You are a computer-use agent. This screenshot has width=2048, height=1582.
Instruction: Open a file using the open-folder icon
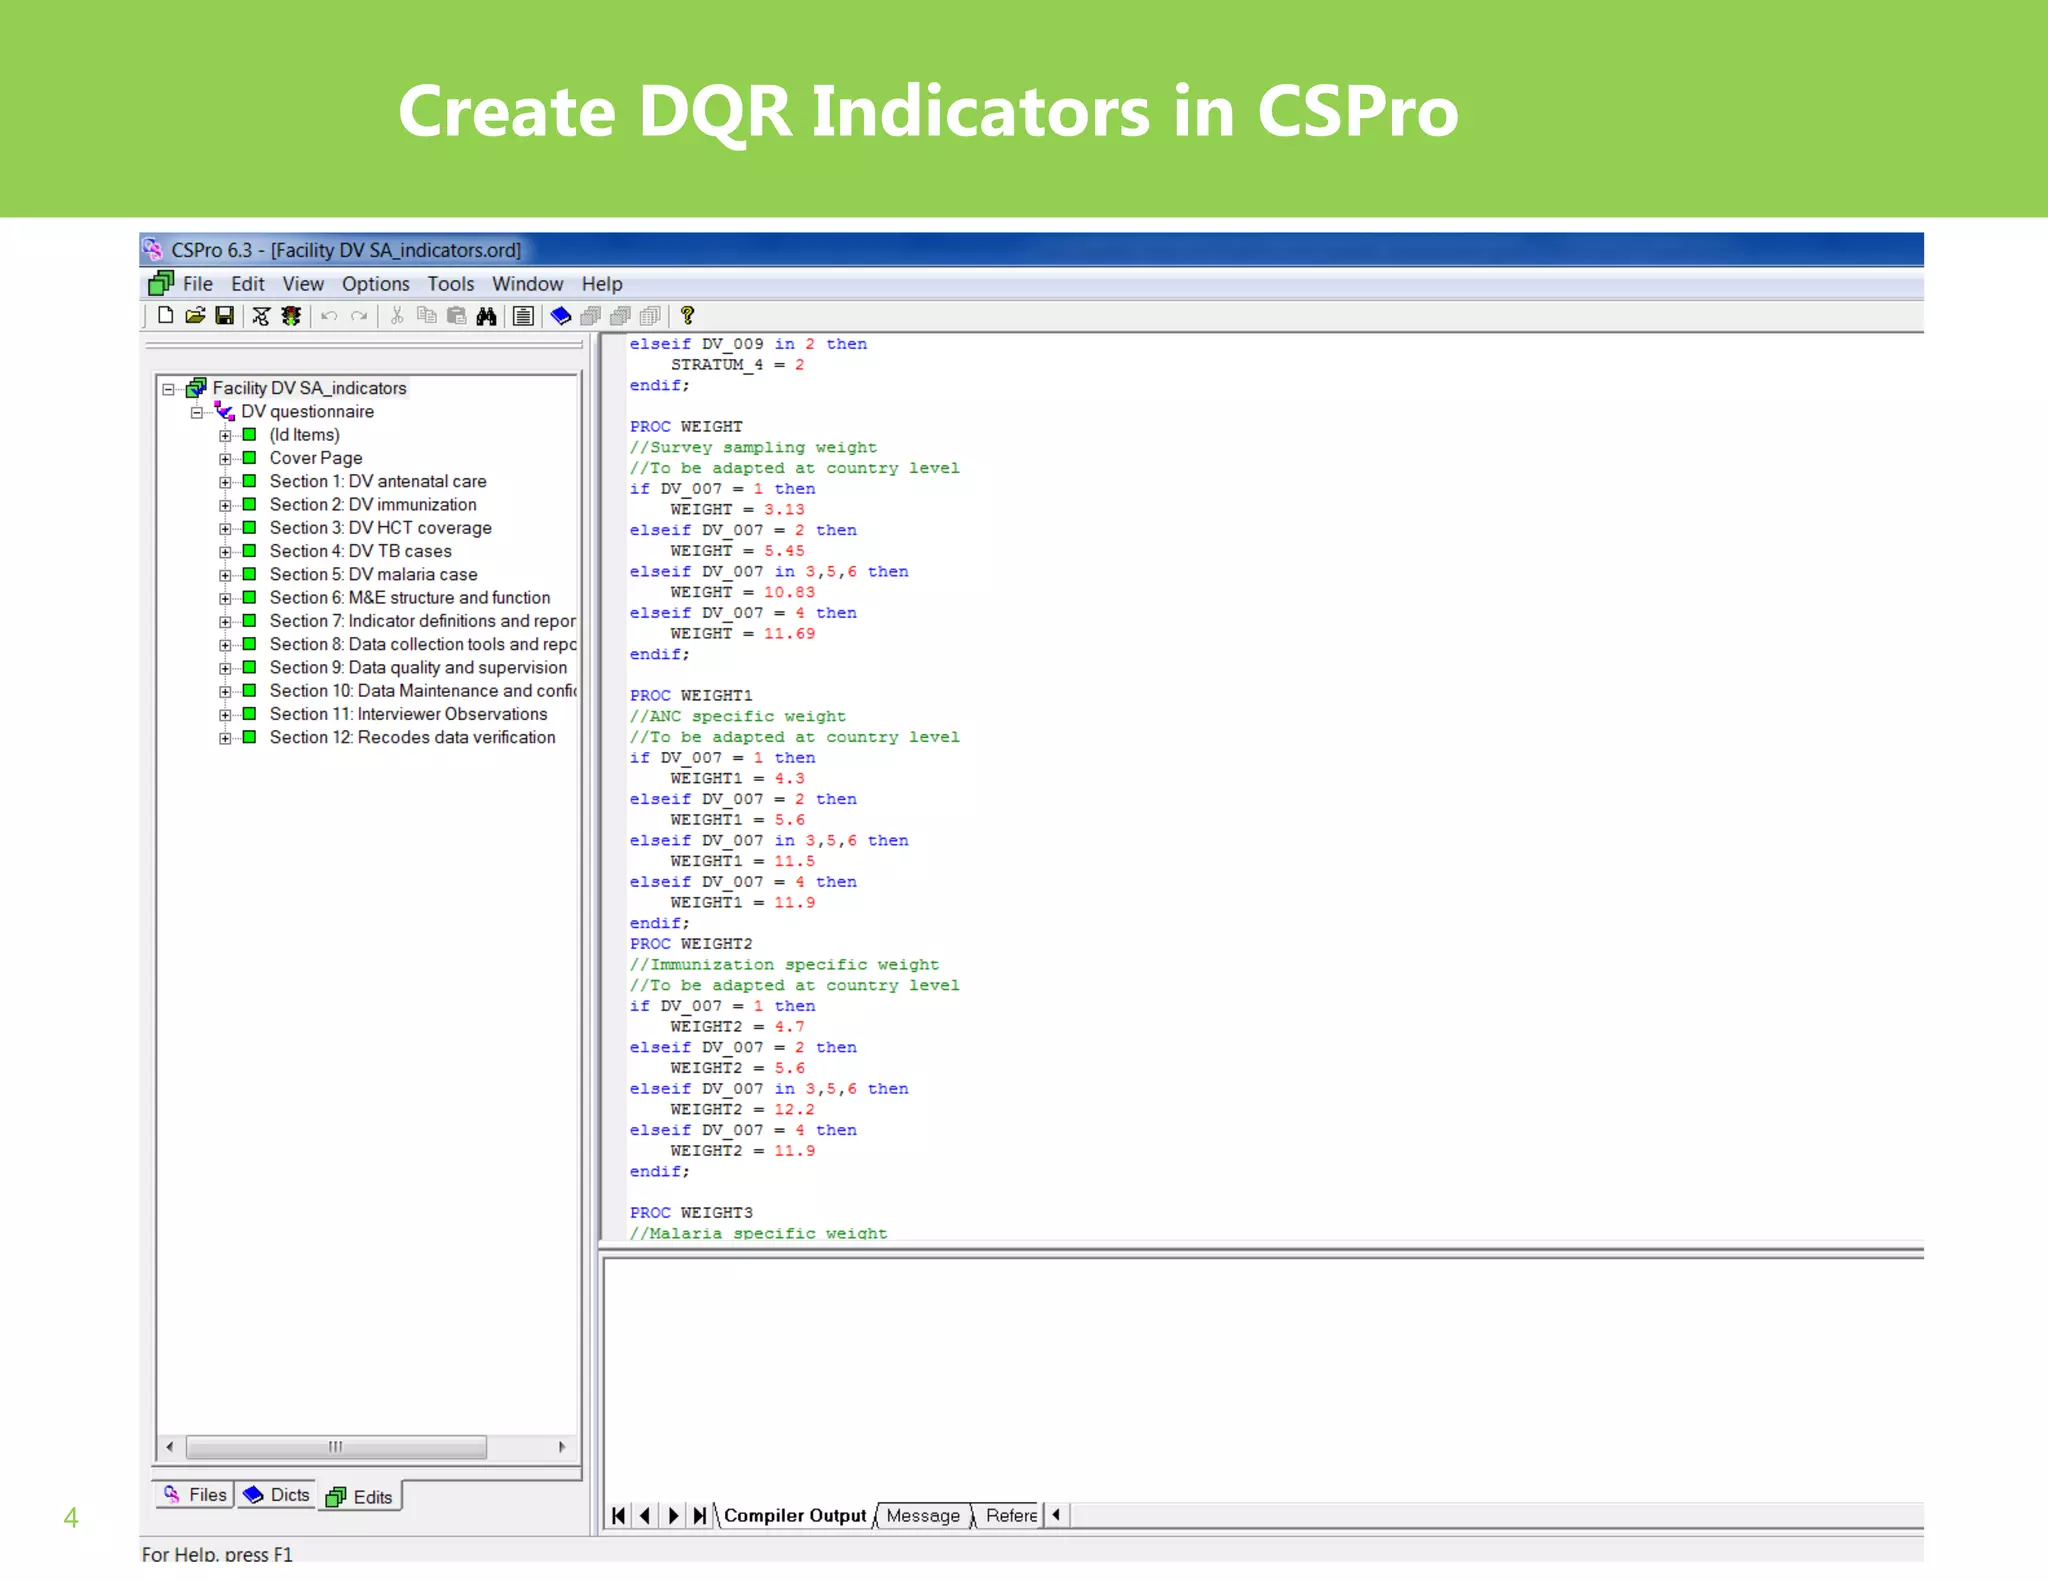(195, 316)
